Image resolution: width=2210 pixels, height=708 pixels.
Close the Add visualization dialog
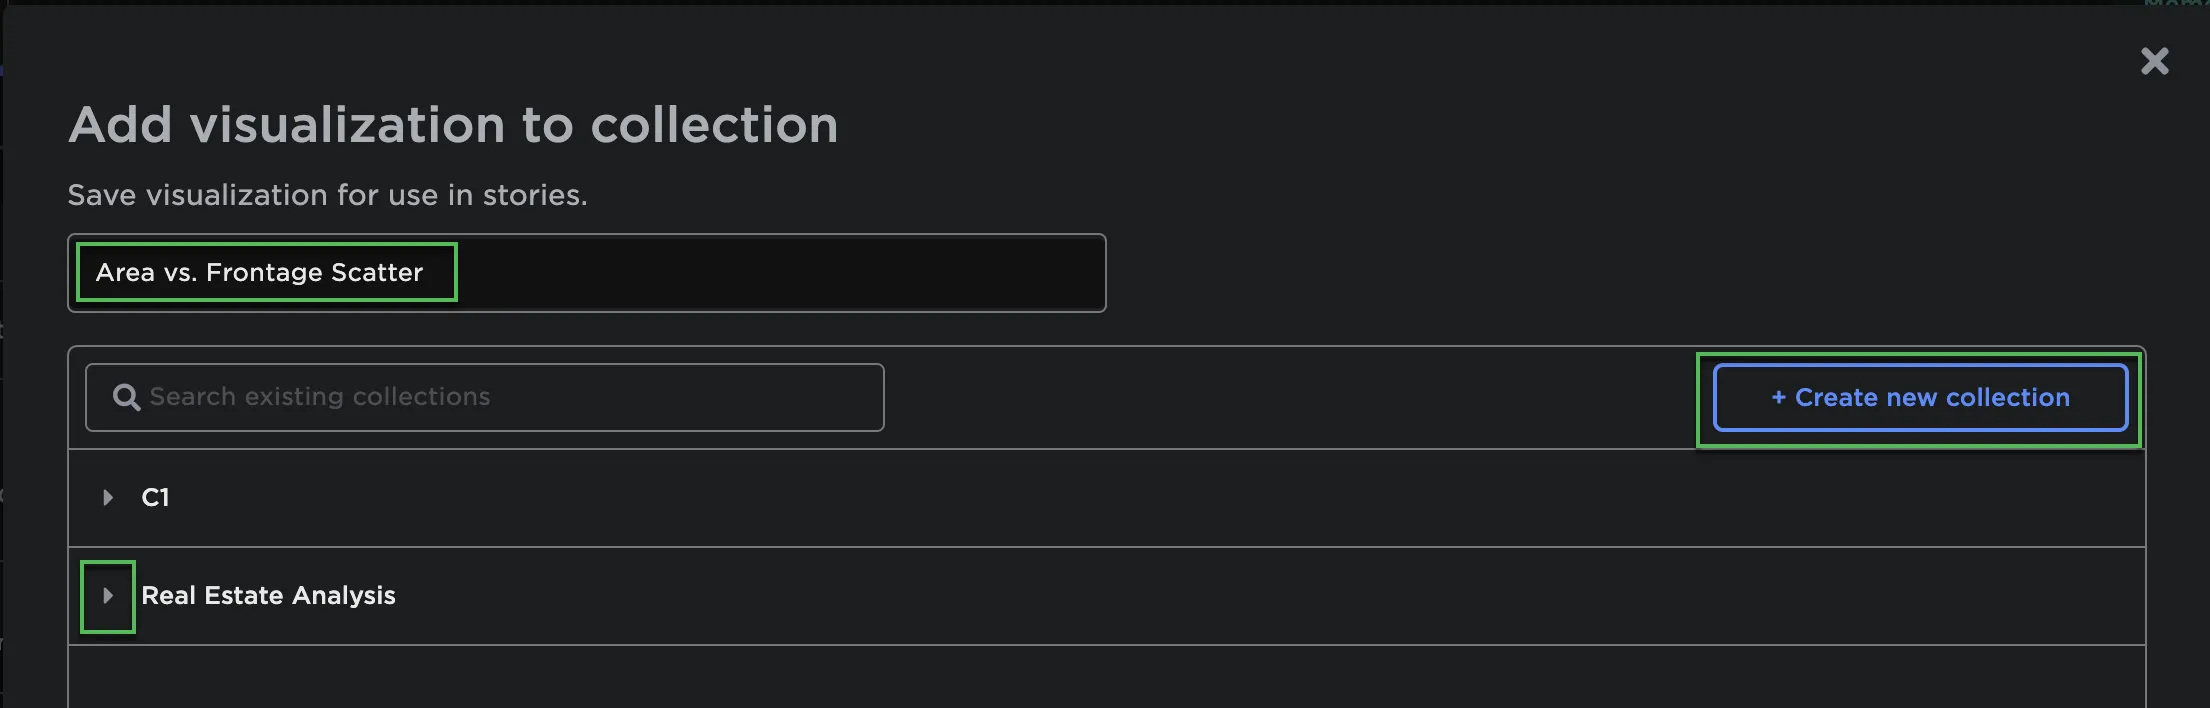pyautogui.click(x=2154, y=62)
